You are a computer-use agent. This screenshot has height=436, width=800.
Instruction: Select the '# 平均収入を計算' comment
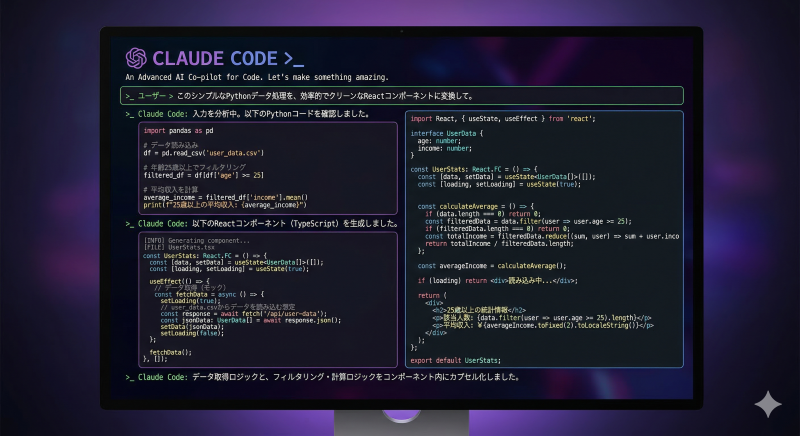click(170, 190)
